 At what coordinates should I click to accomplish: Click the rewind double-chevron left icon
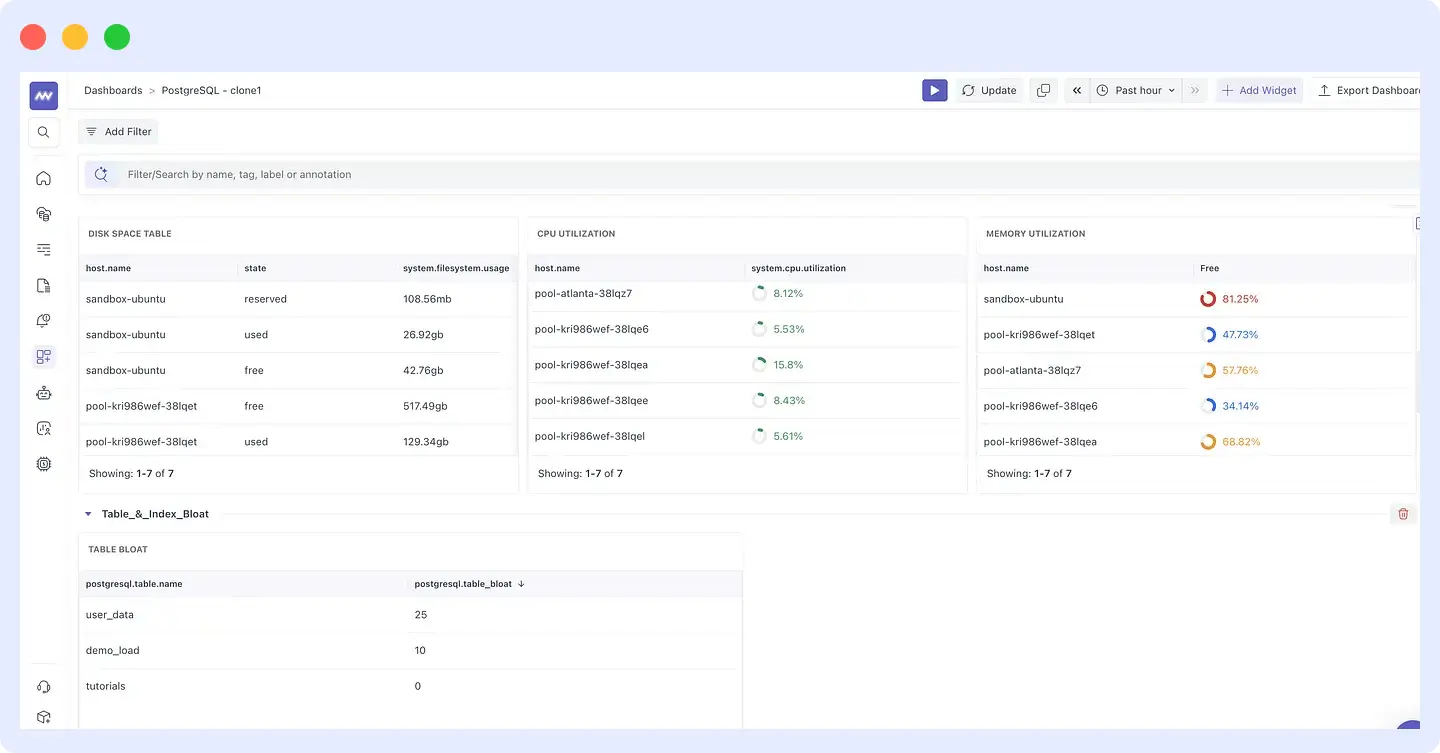pyautogui.click(x=1077, y=90)
